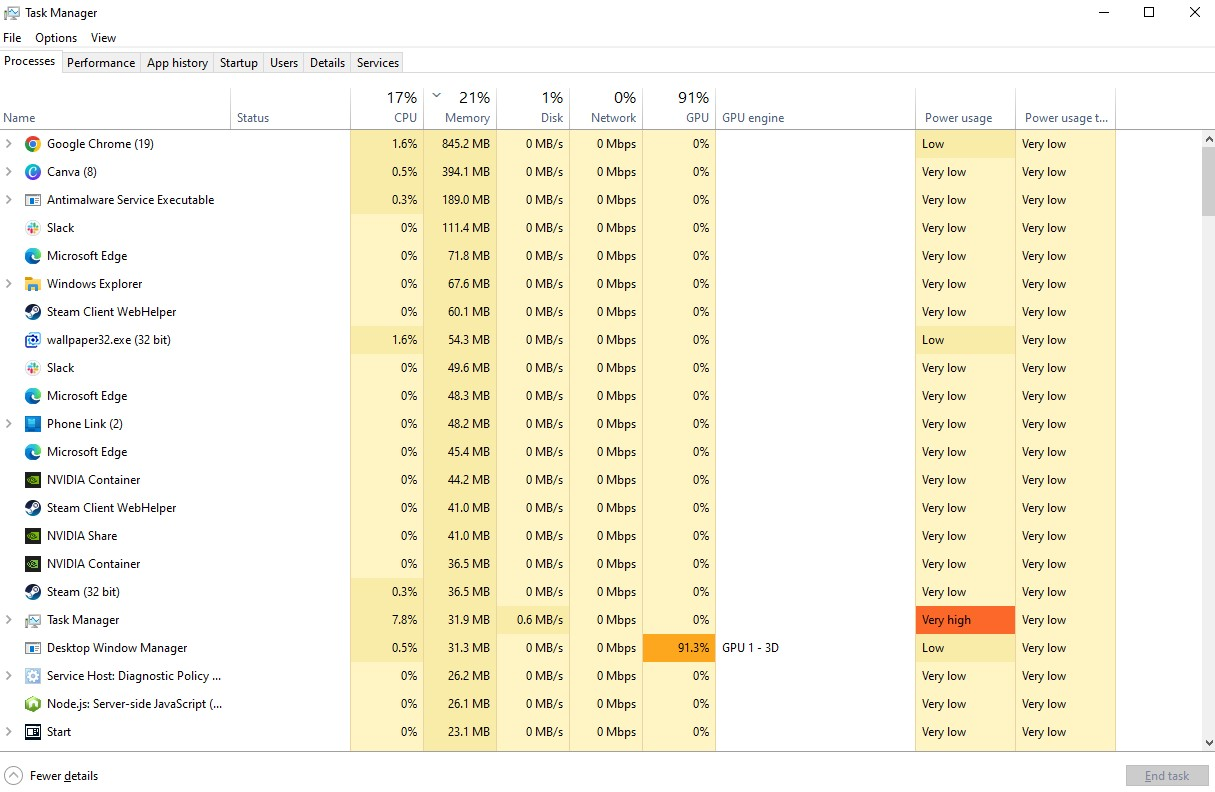The width and height of the screenshot is (1215, 792).
Task: Expand the Google Chrome (19) process group
Action: 9,144
